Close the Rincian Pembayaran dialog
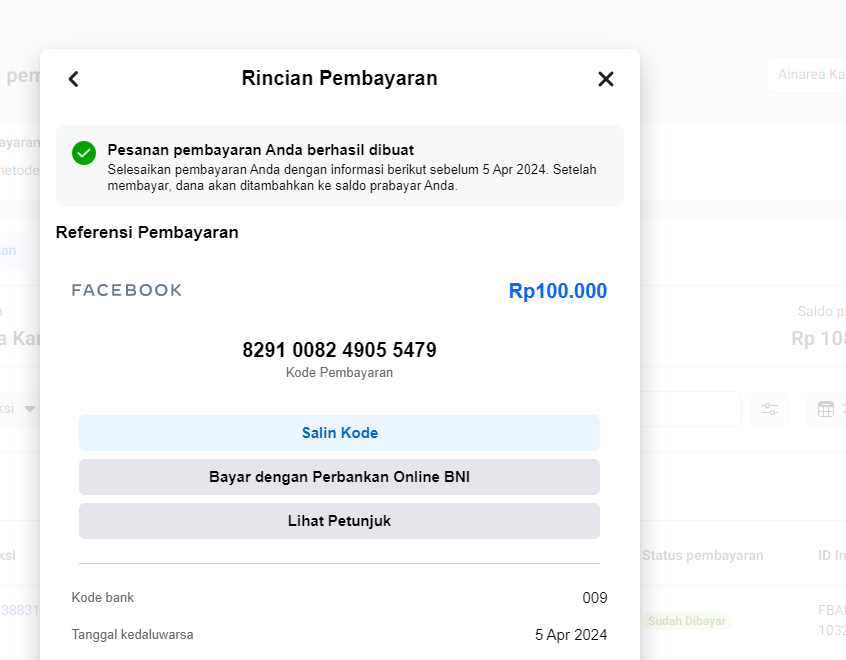The width and height of the screenshot is (846, 660). [605, 79]
